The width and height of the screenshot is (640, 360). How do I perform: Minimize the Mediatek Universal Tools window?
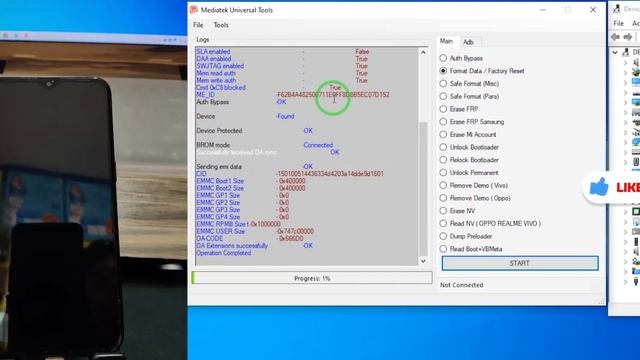pos(542,10)
